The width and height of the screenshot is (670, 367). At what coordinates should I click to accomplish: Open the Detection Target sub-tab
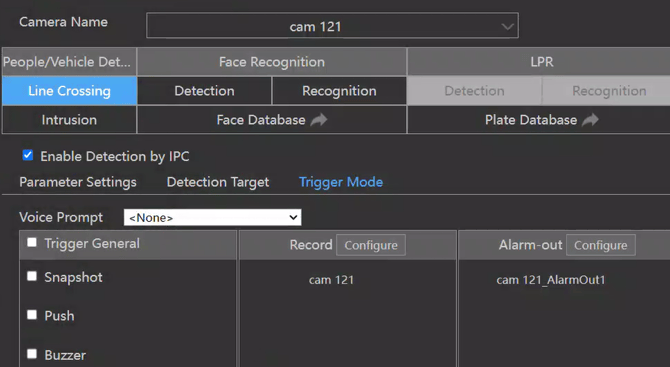coord(218,182)
